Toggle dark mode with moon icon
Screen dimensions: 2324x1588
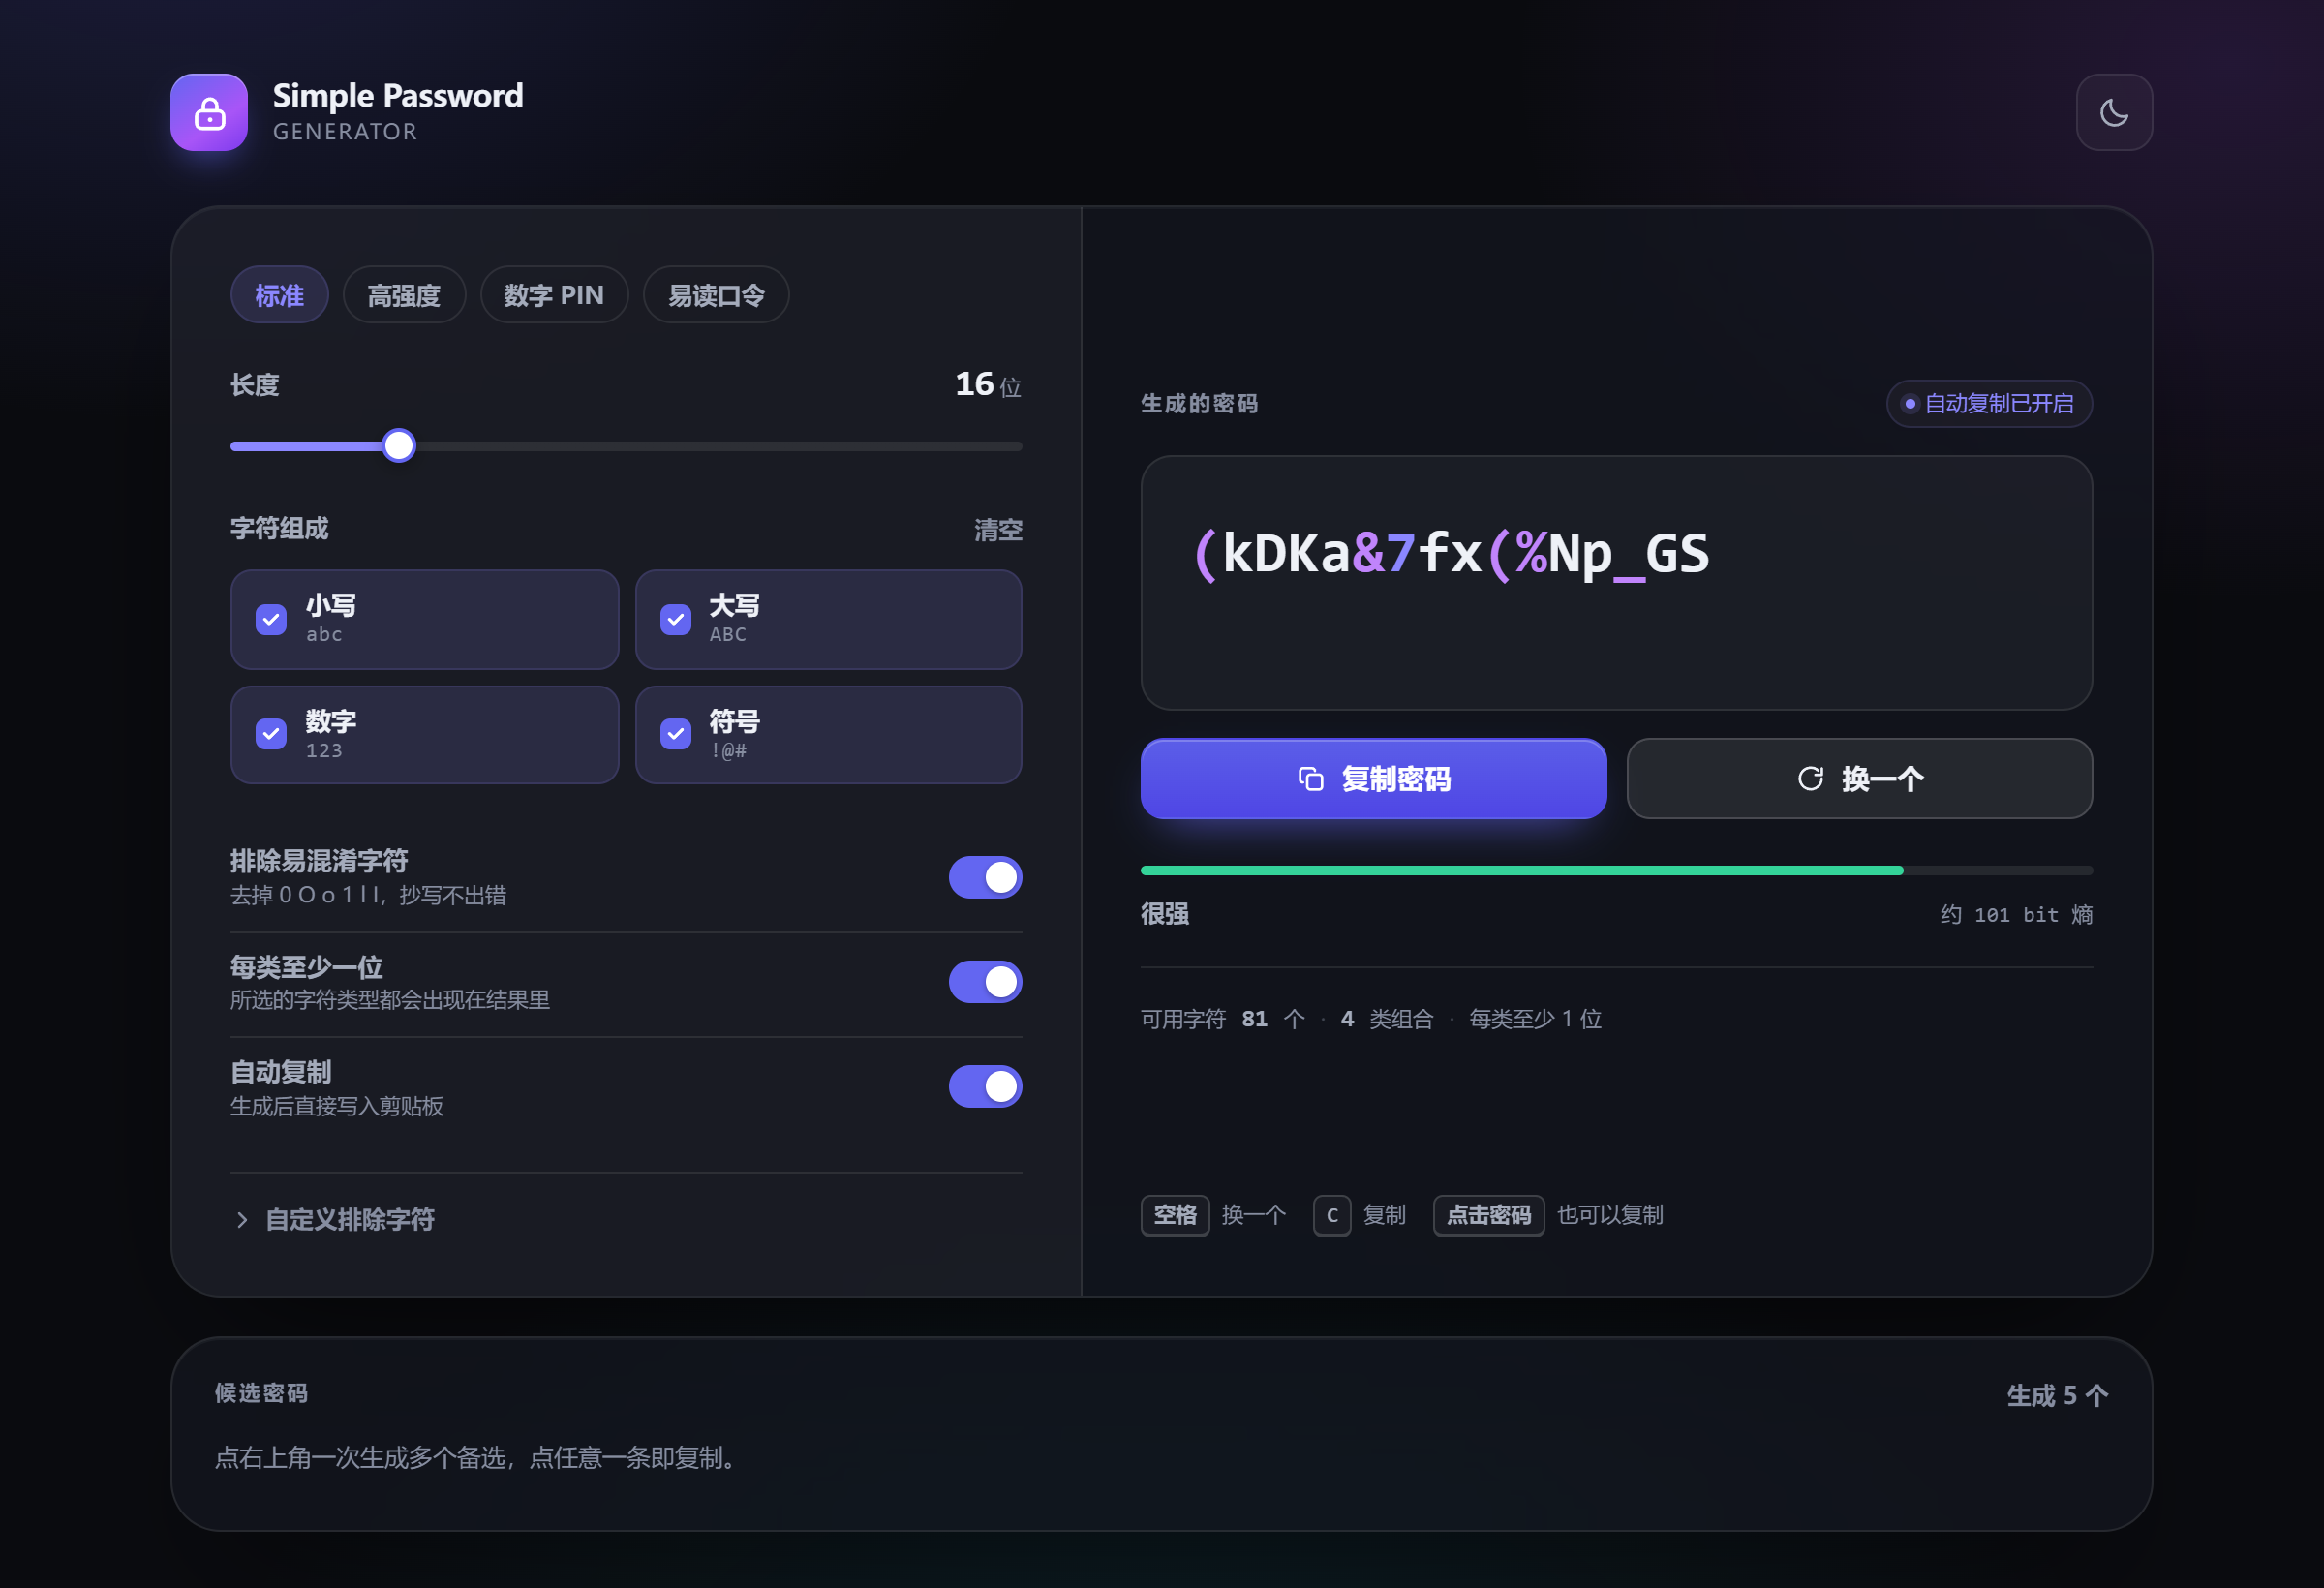[2113, 112]
